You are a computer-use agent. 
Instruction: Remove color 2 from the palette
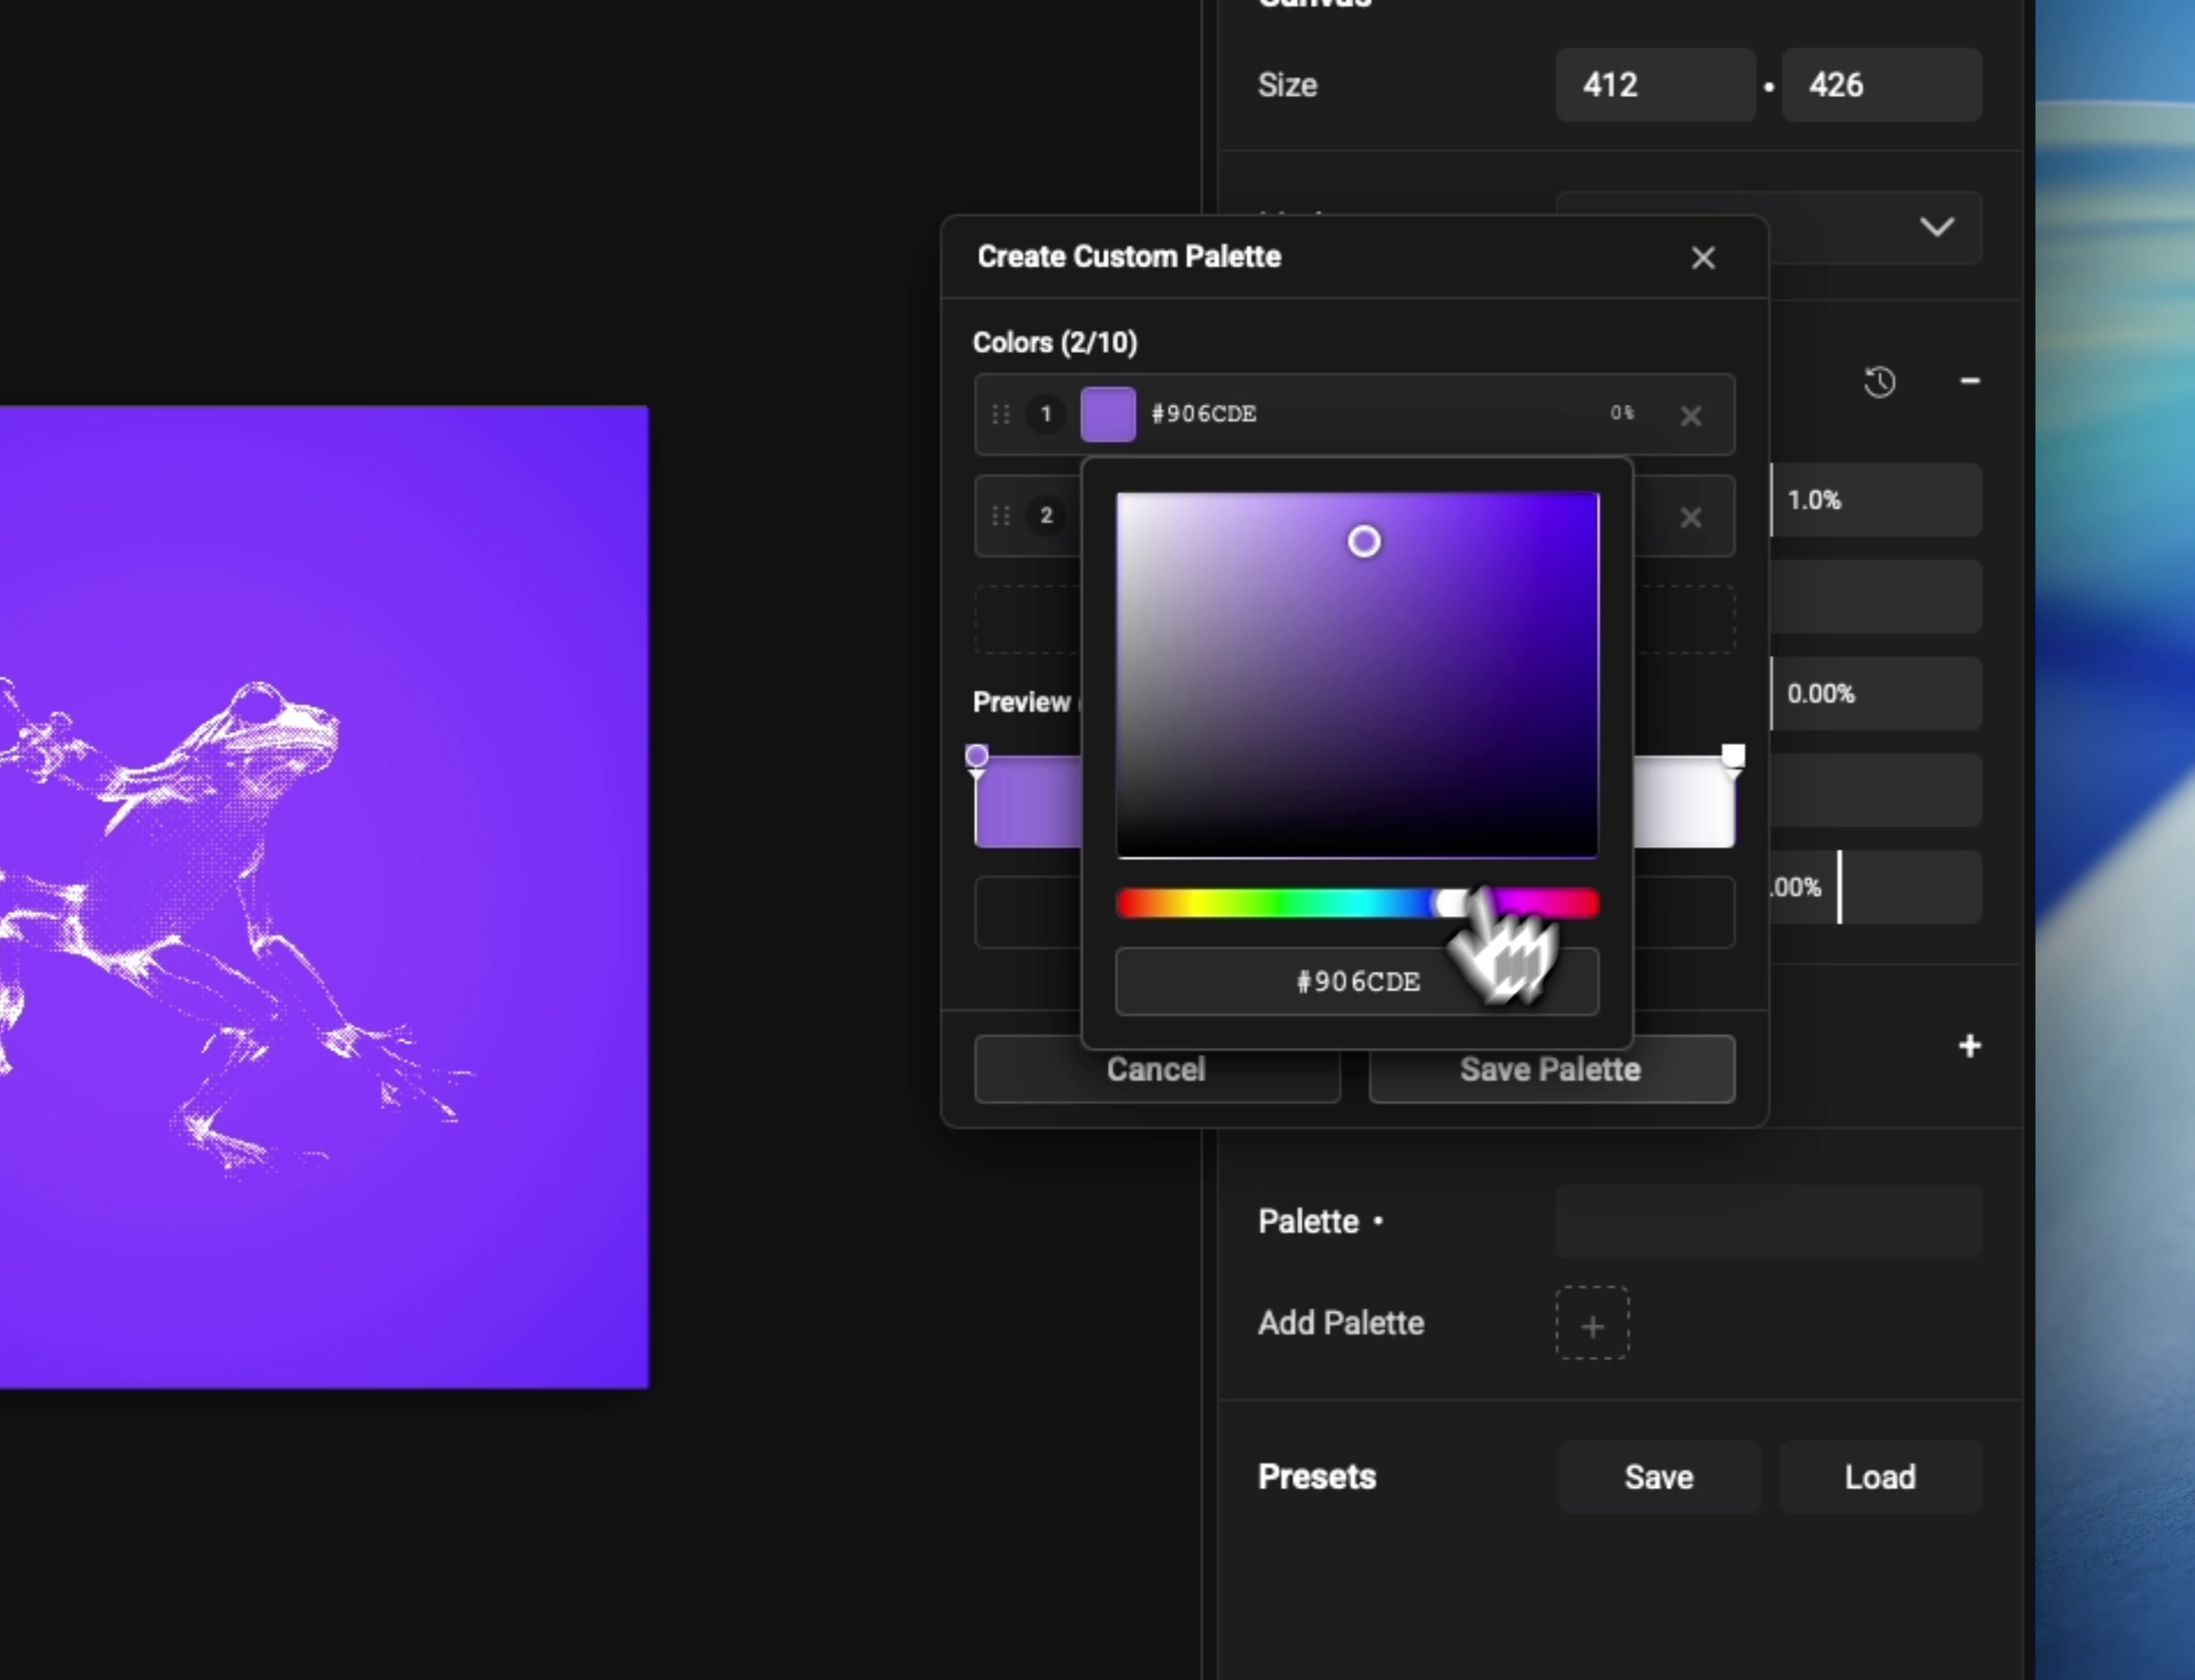[x=1690, y=518]
